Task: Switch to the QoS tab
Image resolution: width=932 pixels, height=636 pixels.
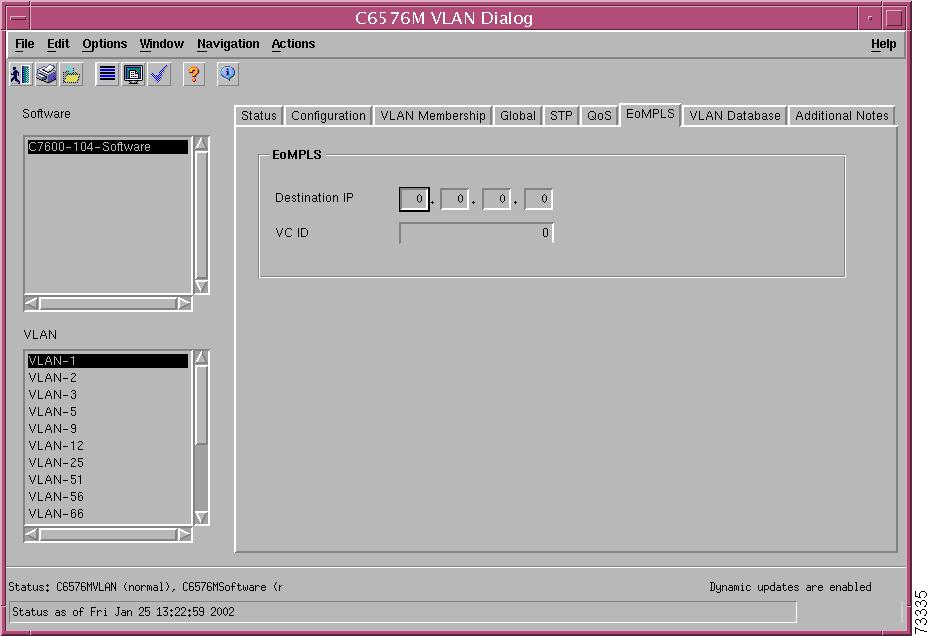Action: (599, 116)
